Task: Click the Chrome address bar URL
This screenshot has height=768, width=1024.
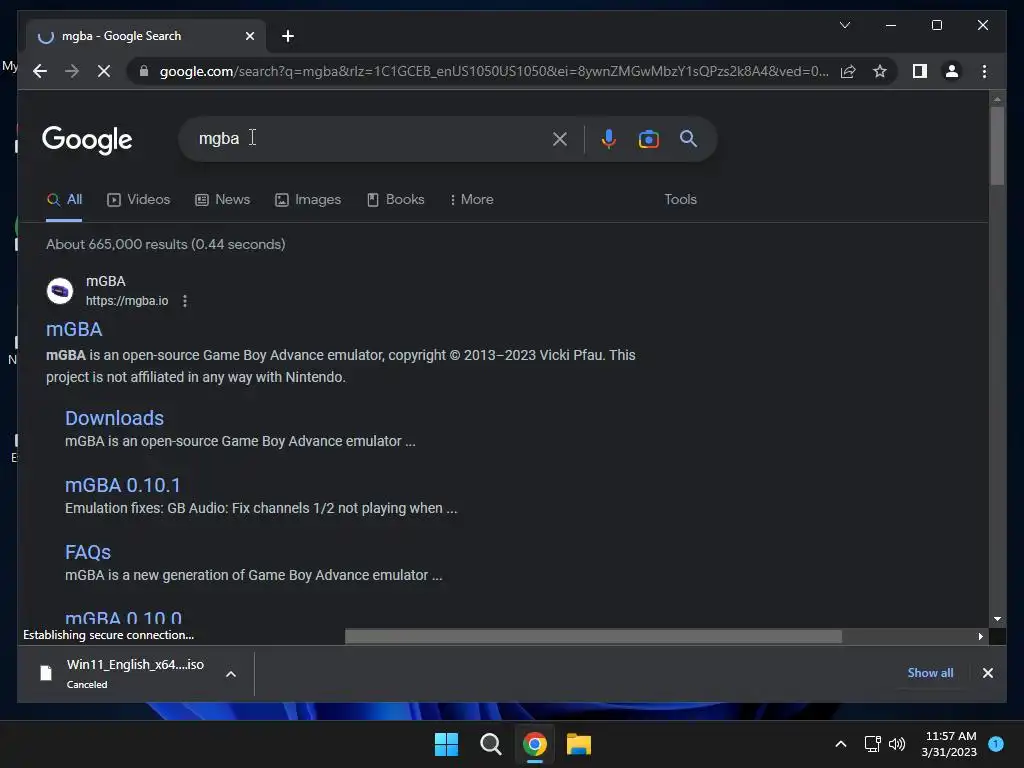Action: click(x=494, y=71)
